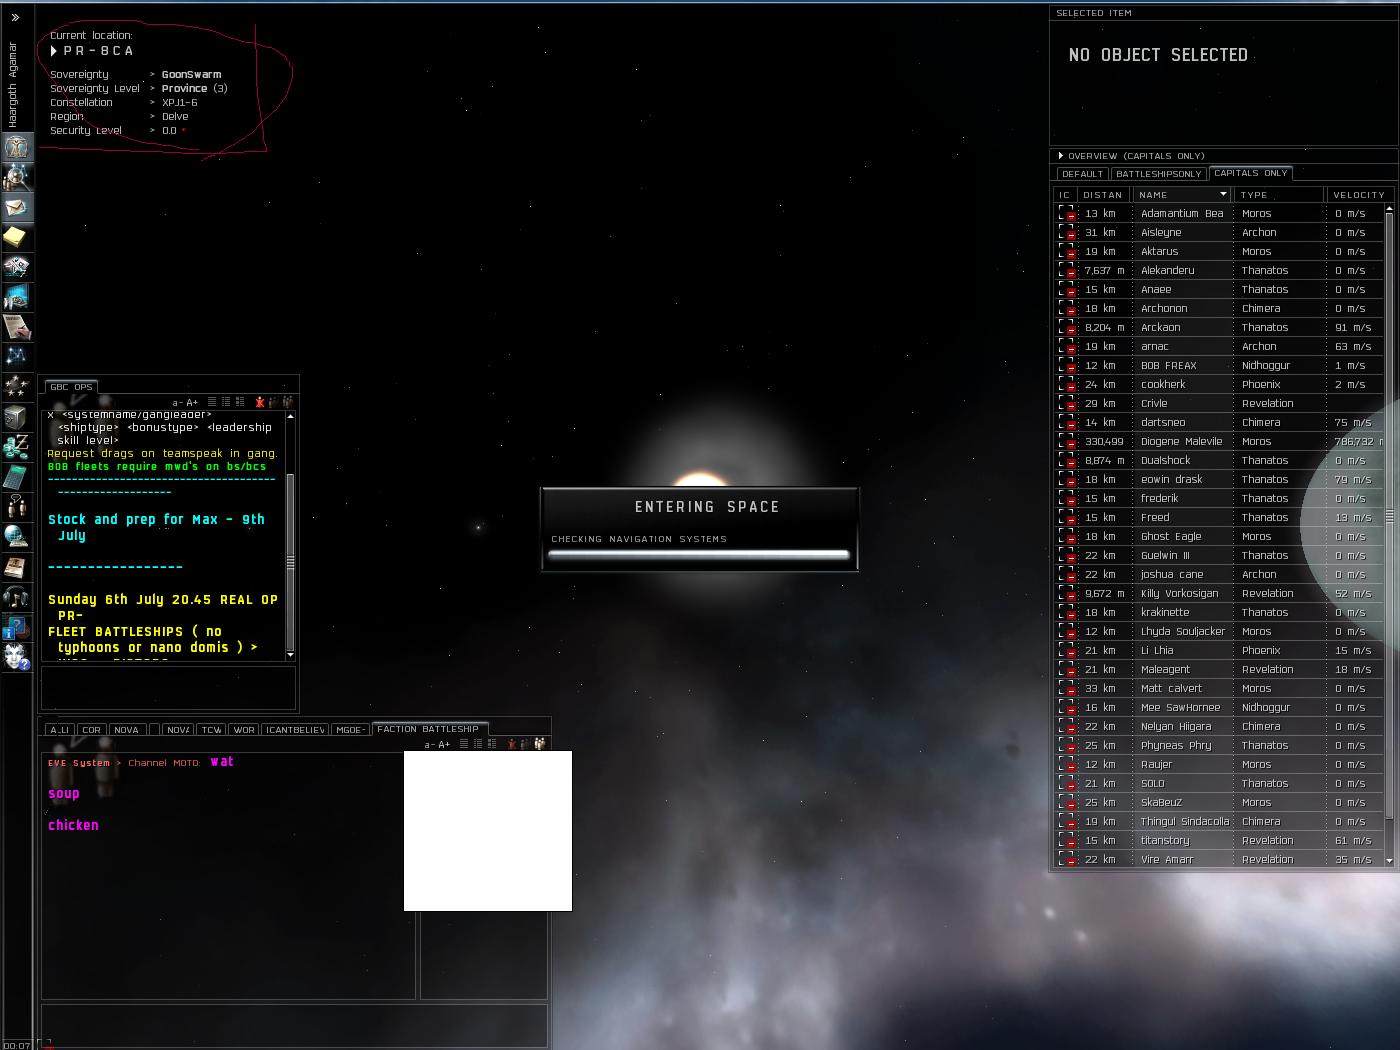Select Matt Calvert in overview
The image size is (1400, 1050).
click(x=1219, y=688)
